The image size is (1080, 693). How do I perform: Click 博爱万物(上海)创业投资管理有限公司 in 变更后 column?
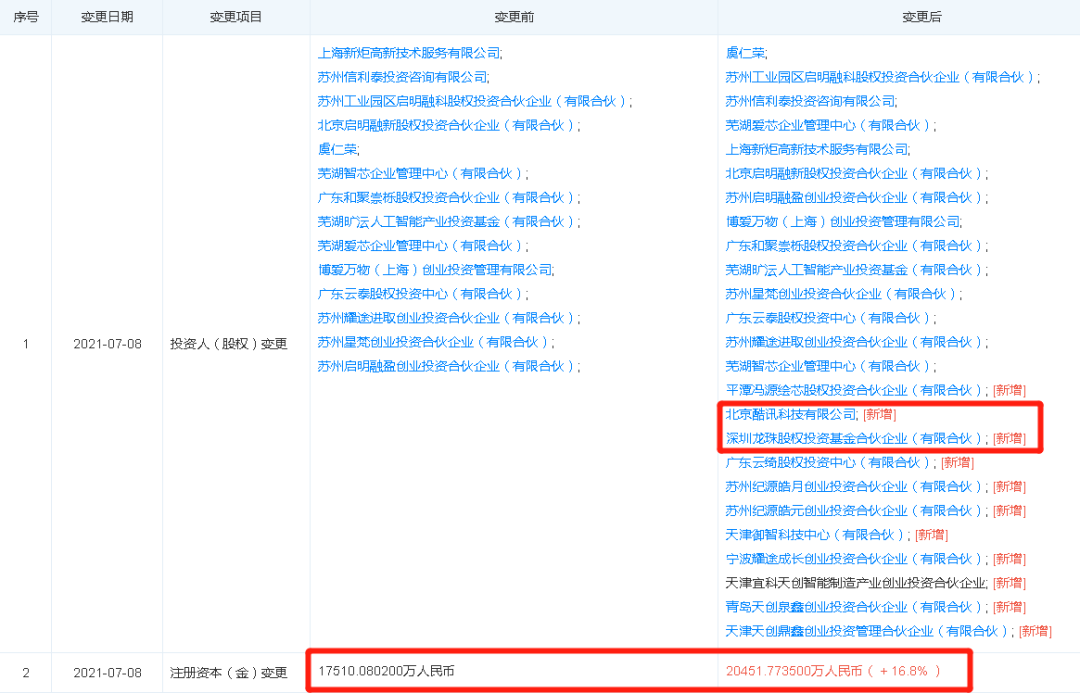click(842, 221)
